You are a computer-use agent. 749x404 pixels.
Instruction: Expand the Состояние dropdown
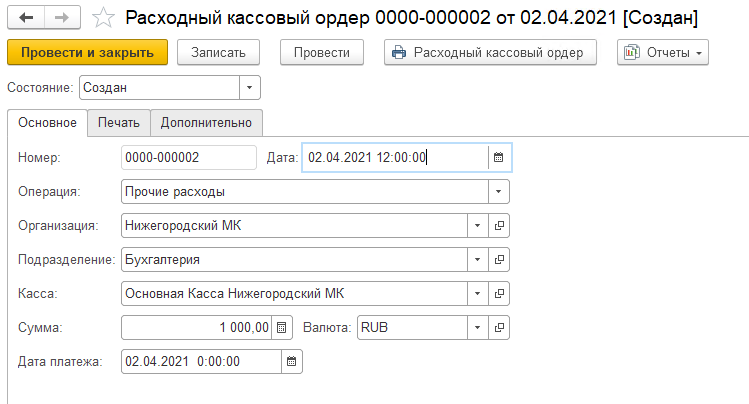tap(249, 88)
